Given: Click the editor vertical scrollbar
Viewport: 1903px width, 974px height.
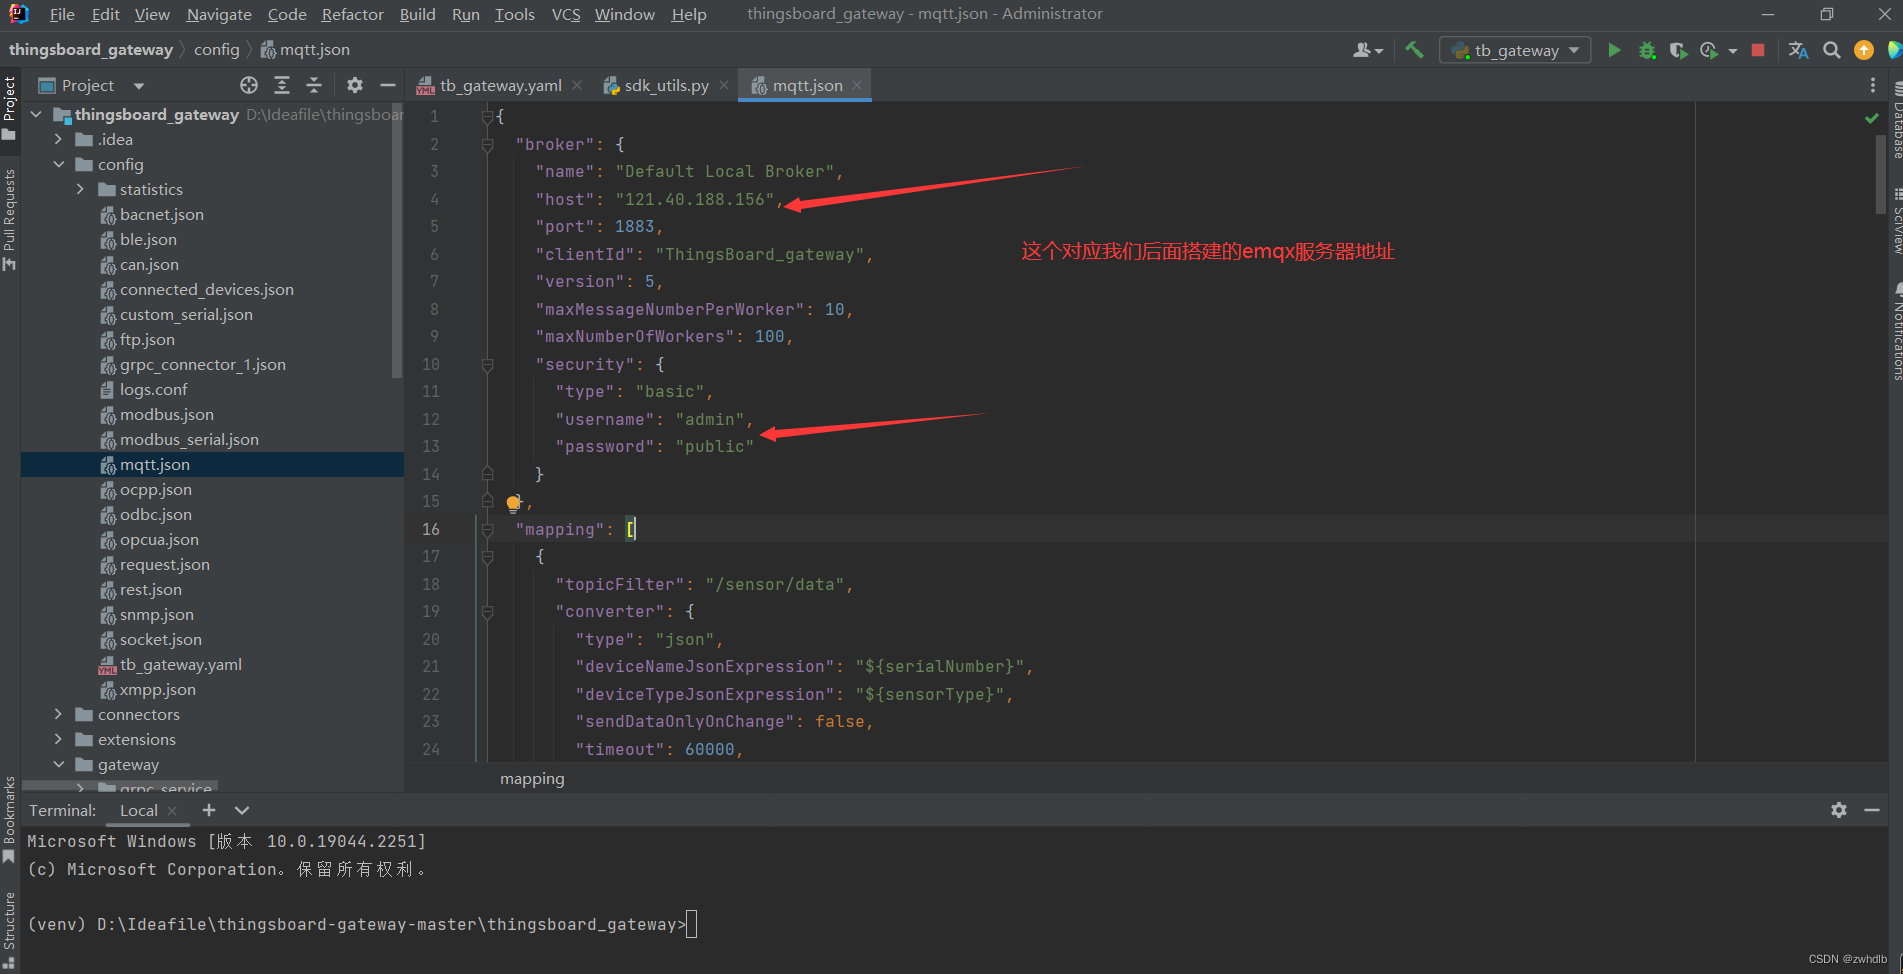Looking at the screenshot, I should coord(1881,174).
